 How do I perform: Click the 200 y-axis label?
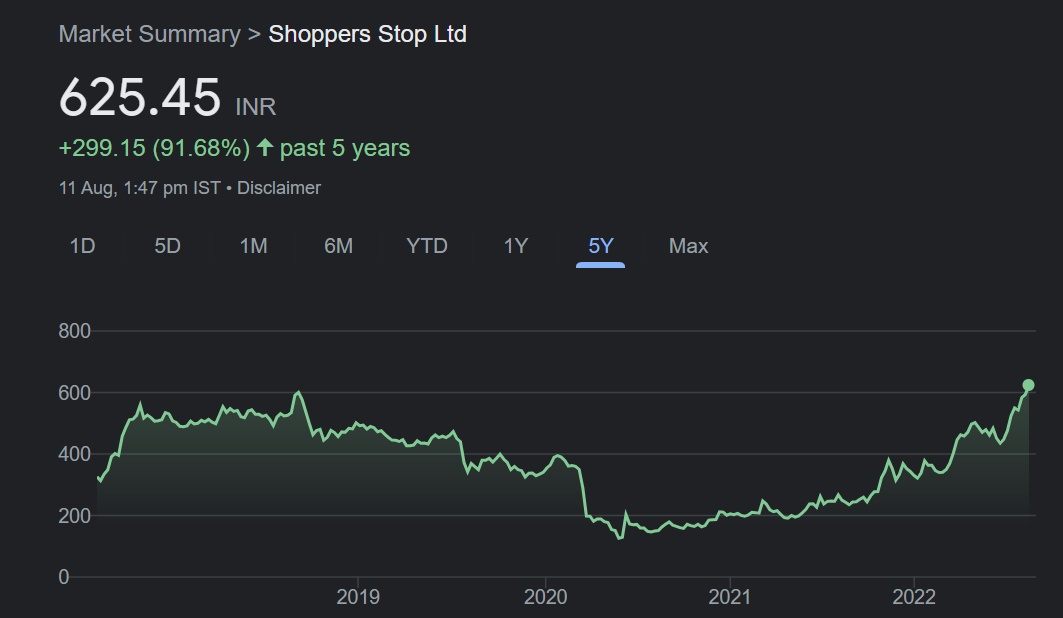coord(75,516)
